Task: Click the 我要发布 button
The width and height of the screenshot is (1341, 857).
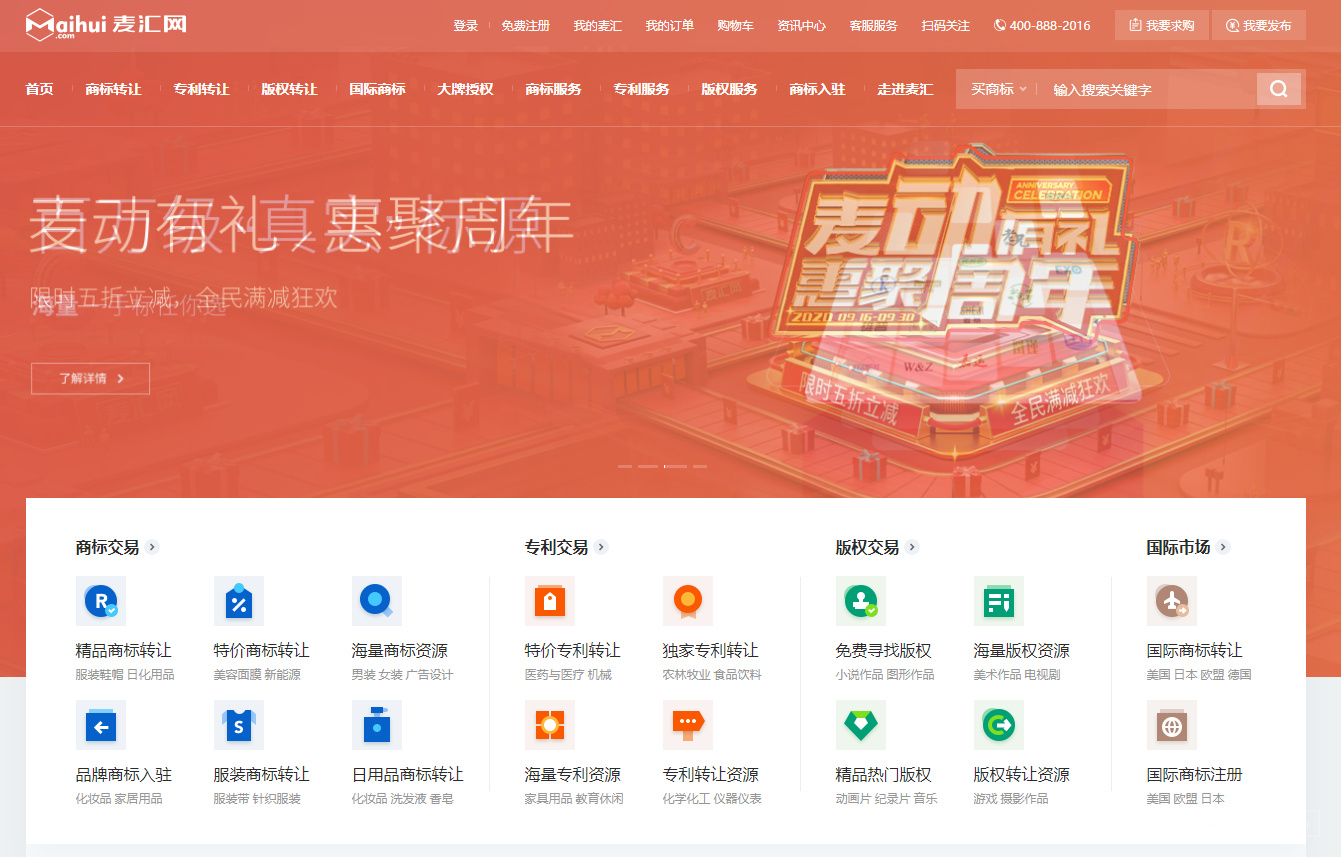Action: [x=1259, y=25]
